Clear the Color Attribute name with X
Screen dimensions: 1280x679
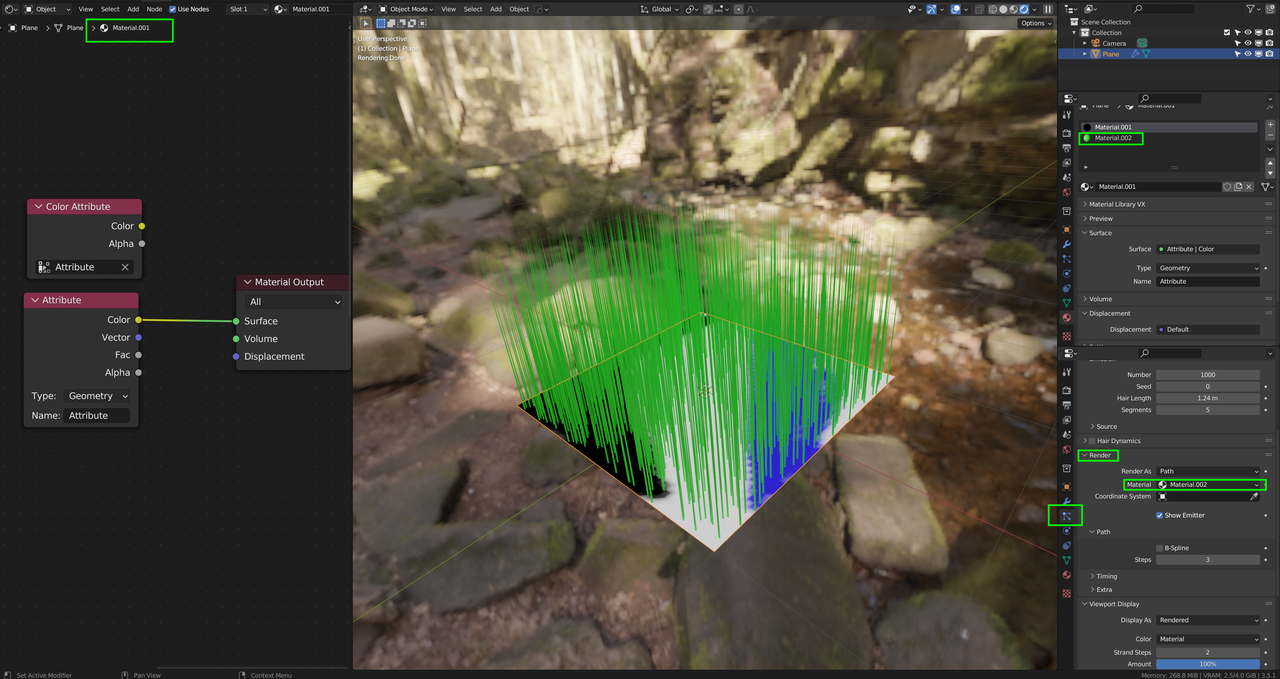pyautogui.click(x=125, y=267)
